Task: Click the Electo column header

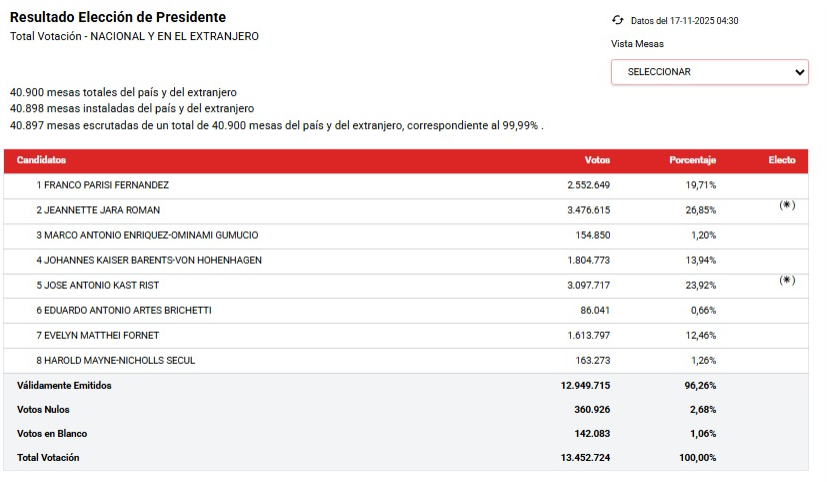Action: point(782,161)
